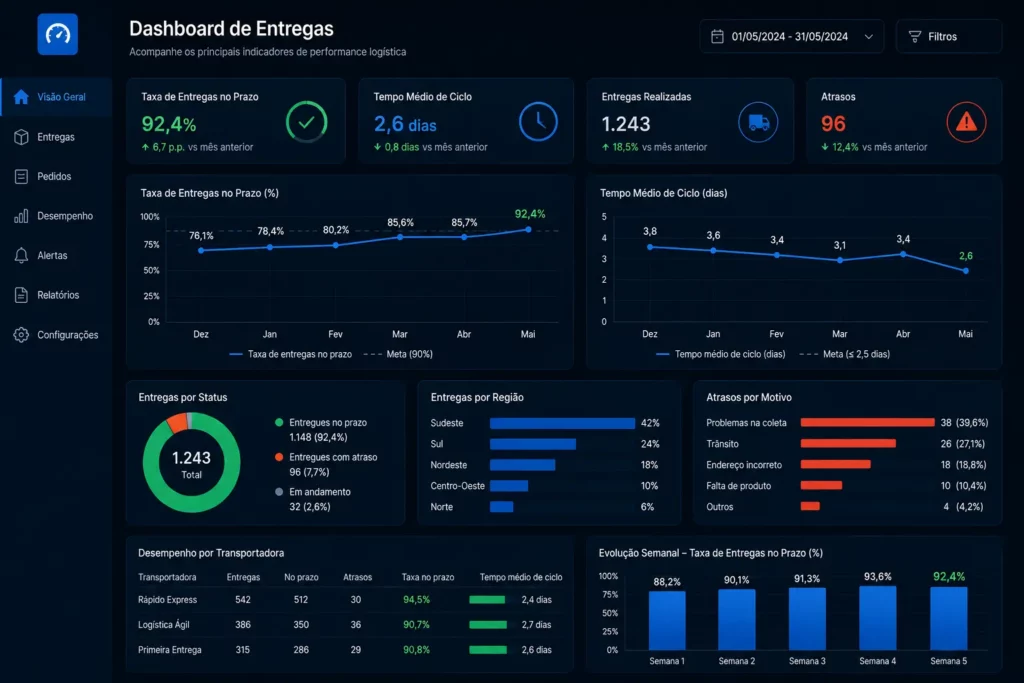Toggle the Meta (≤ 2,5 dias) legend
Image resolution: width=1024 pixels, height=683 pixels.
tap(845, 354)
